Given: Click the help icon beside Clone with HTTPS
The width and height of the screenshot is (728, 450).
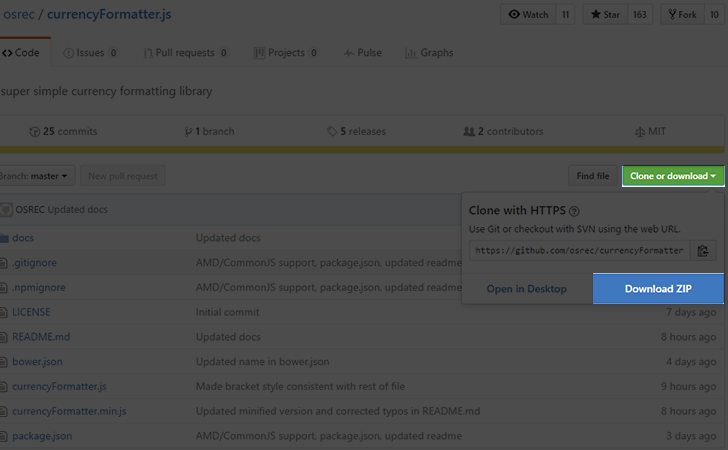Looking at the screenshot, I should pyautogui.click(x=574, y=211).
